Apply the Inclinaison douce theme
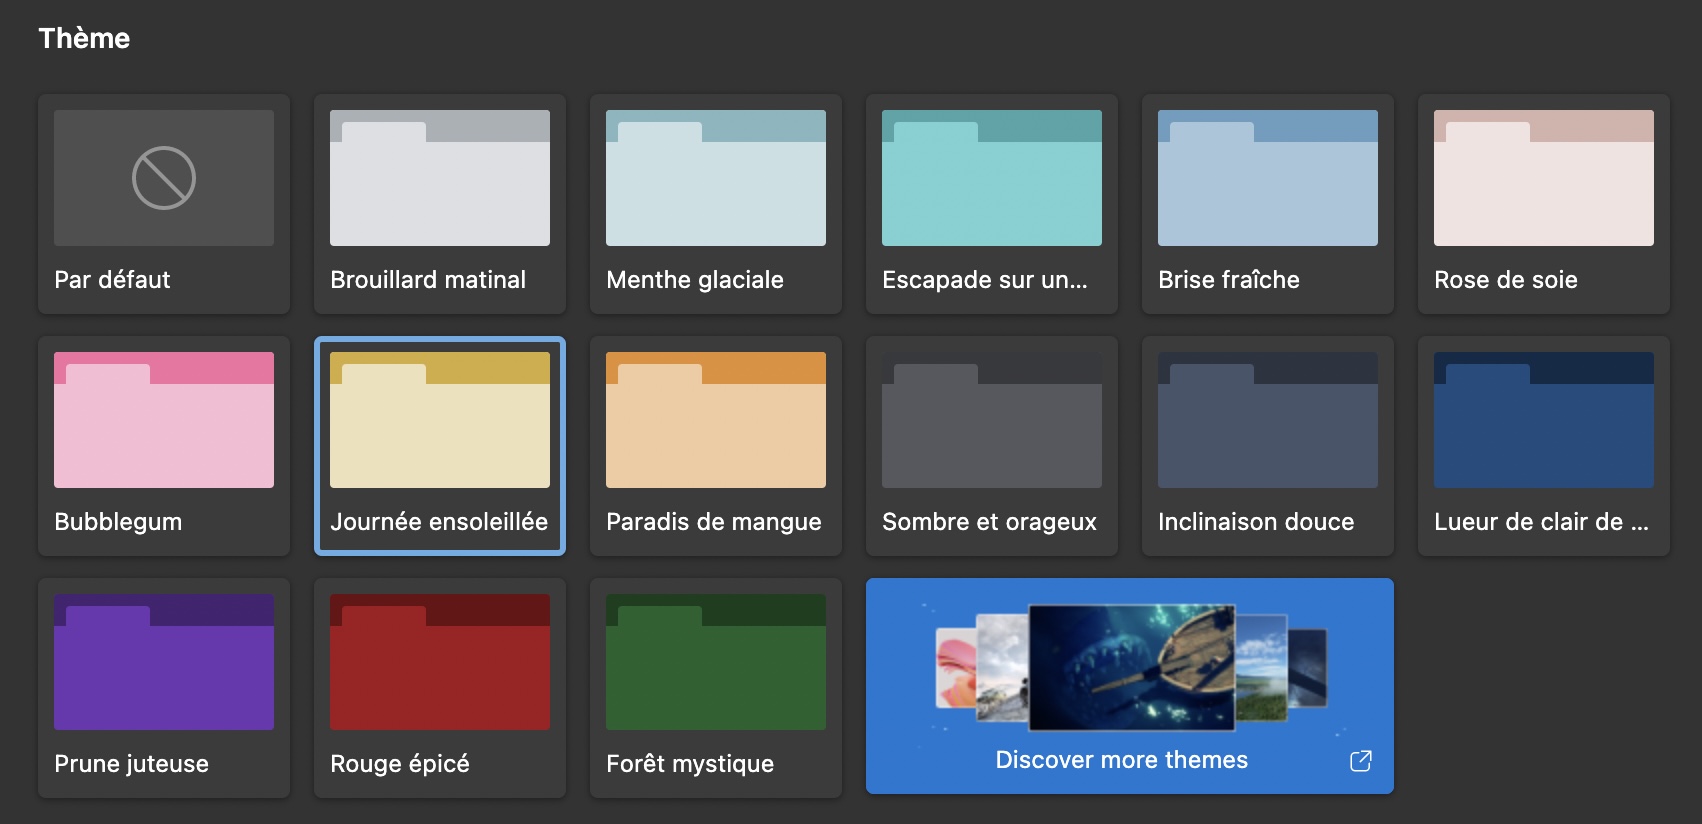Screen dimensions: 1702x824 click(x=1267, y=446)
